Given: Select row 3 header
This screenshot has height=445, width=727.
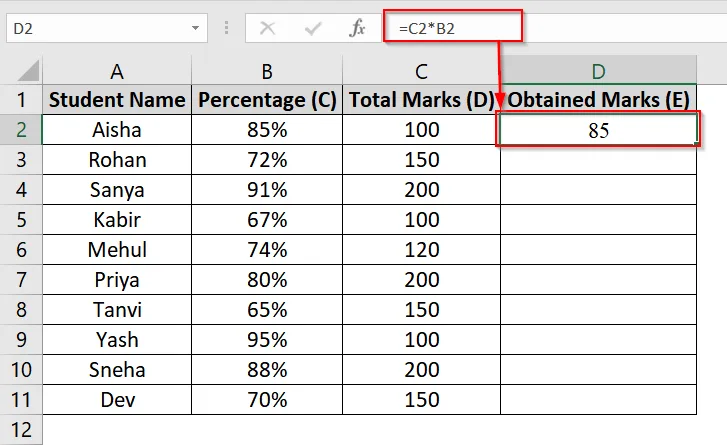Looking at the screenshot, I should 21,159.
